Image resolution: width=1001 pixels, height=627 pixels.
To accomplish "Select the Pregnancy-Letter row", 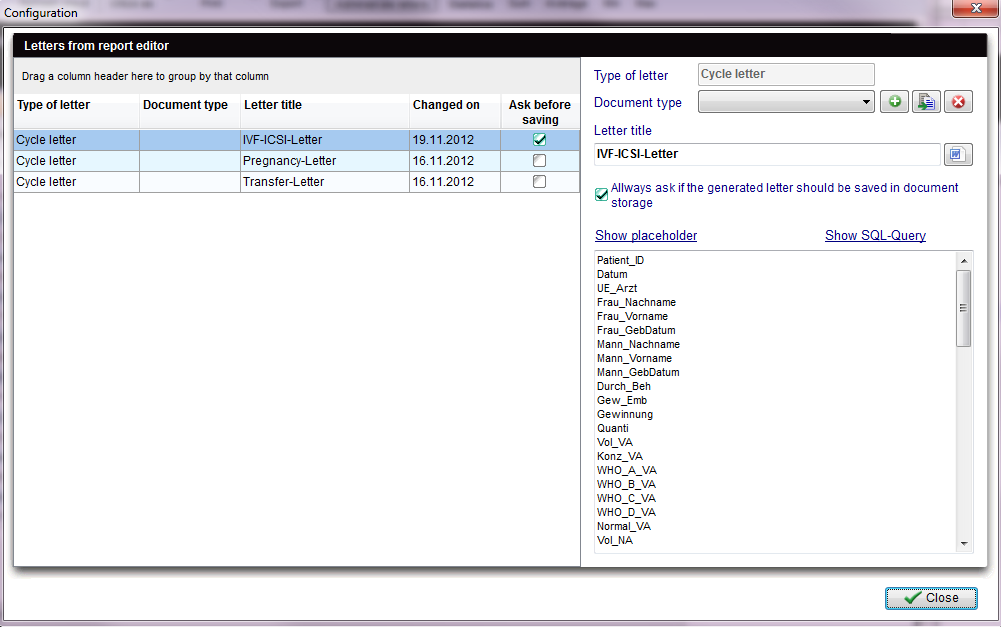I will (297, 161).
